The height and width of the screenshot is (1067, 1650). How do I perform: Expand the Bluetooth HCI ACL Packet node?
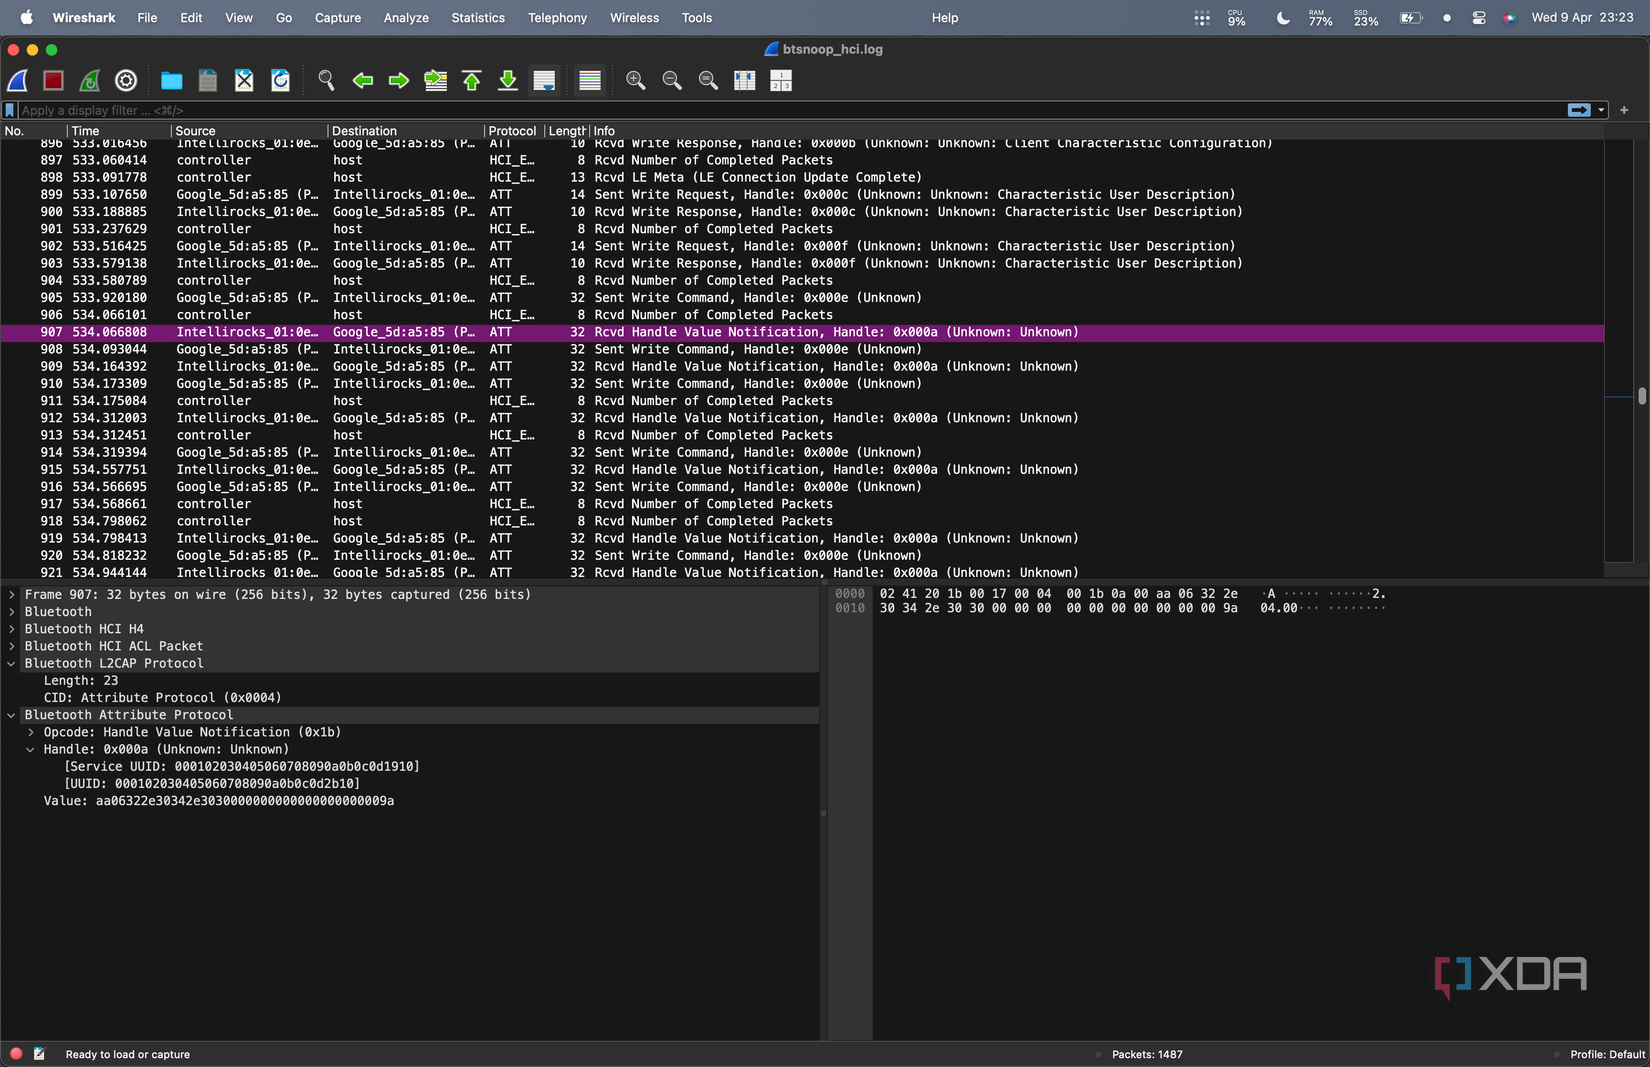pos(12,646)
